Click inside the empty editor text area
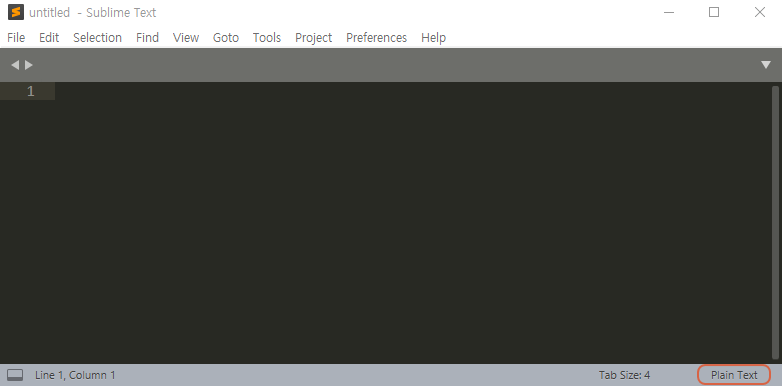The height and width of the screenshot is (386, 782). 413,222
